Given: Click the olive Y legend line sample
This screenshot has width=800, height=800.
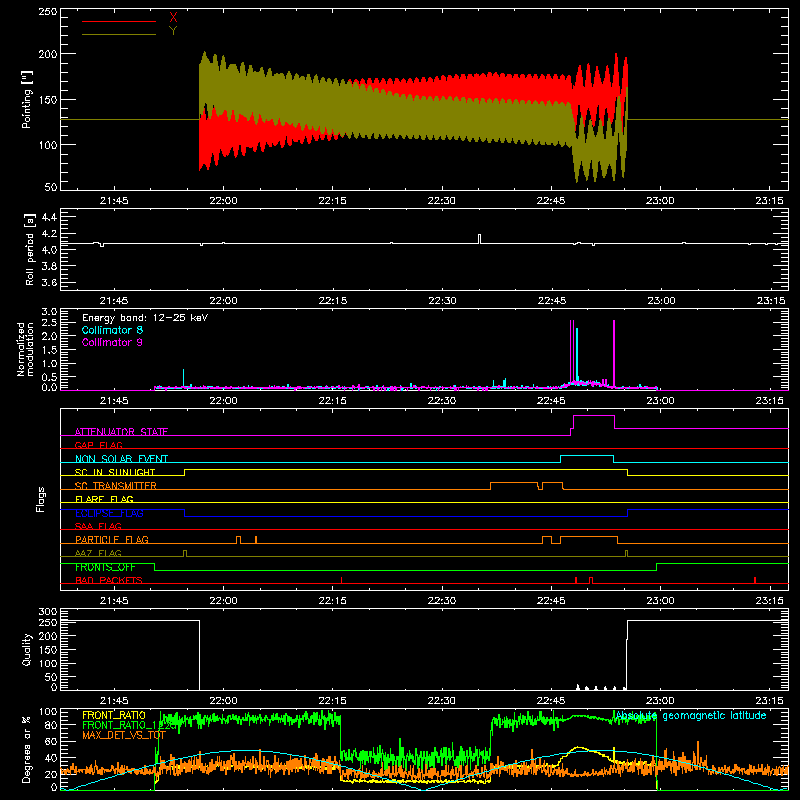Looking at the screenshot, I should [x=118, y=35].
